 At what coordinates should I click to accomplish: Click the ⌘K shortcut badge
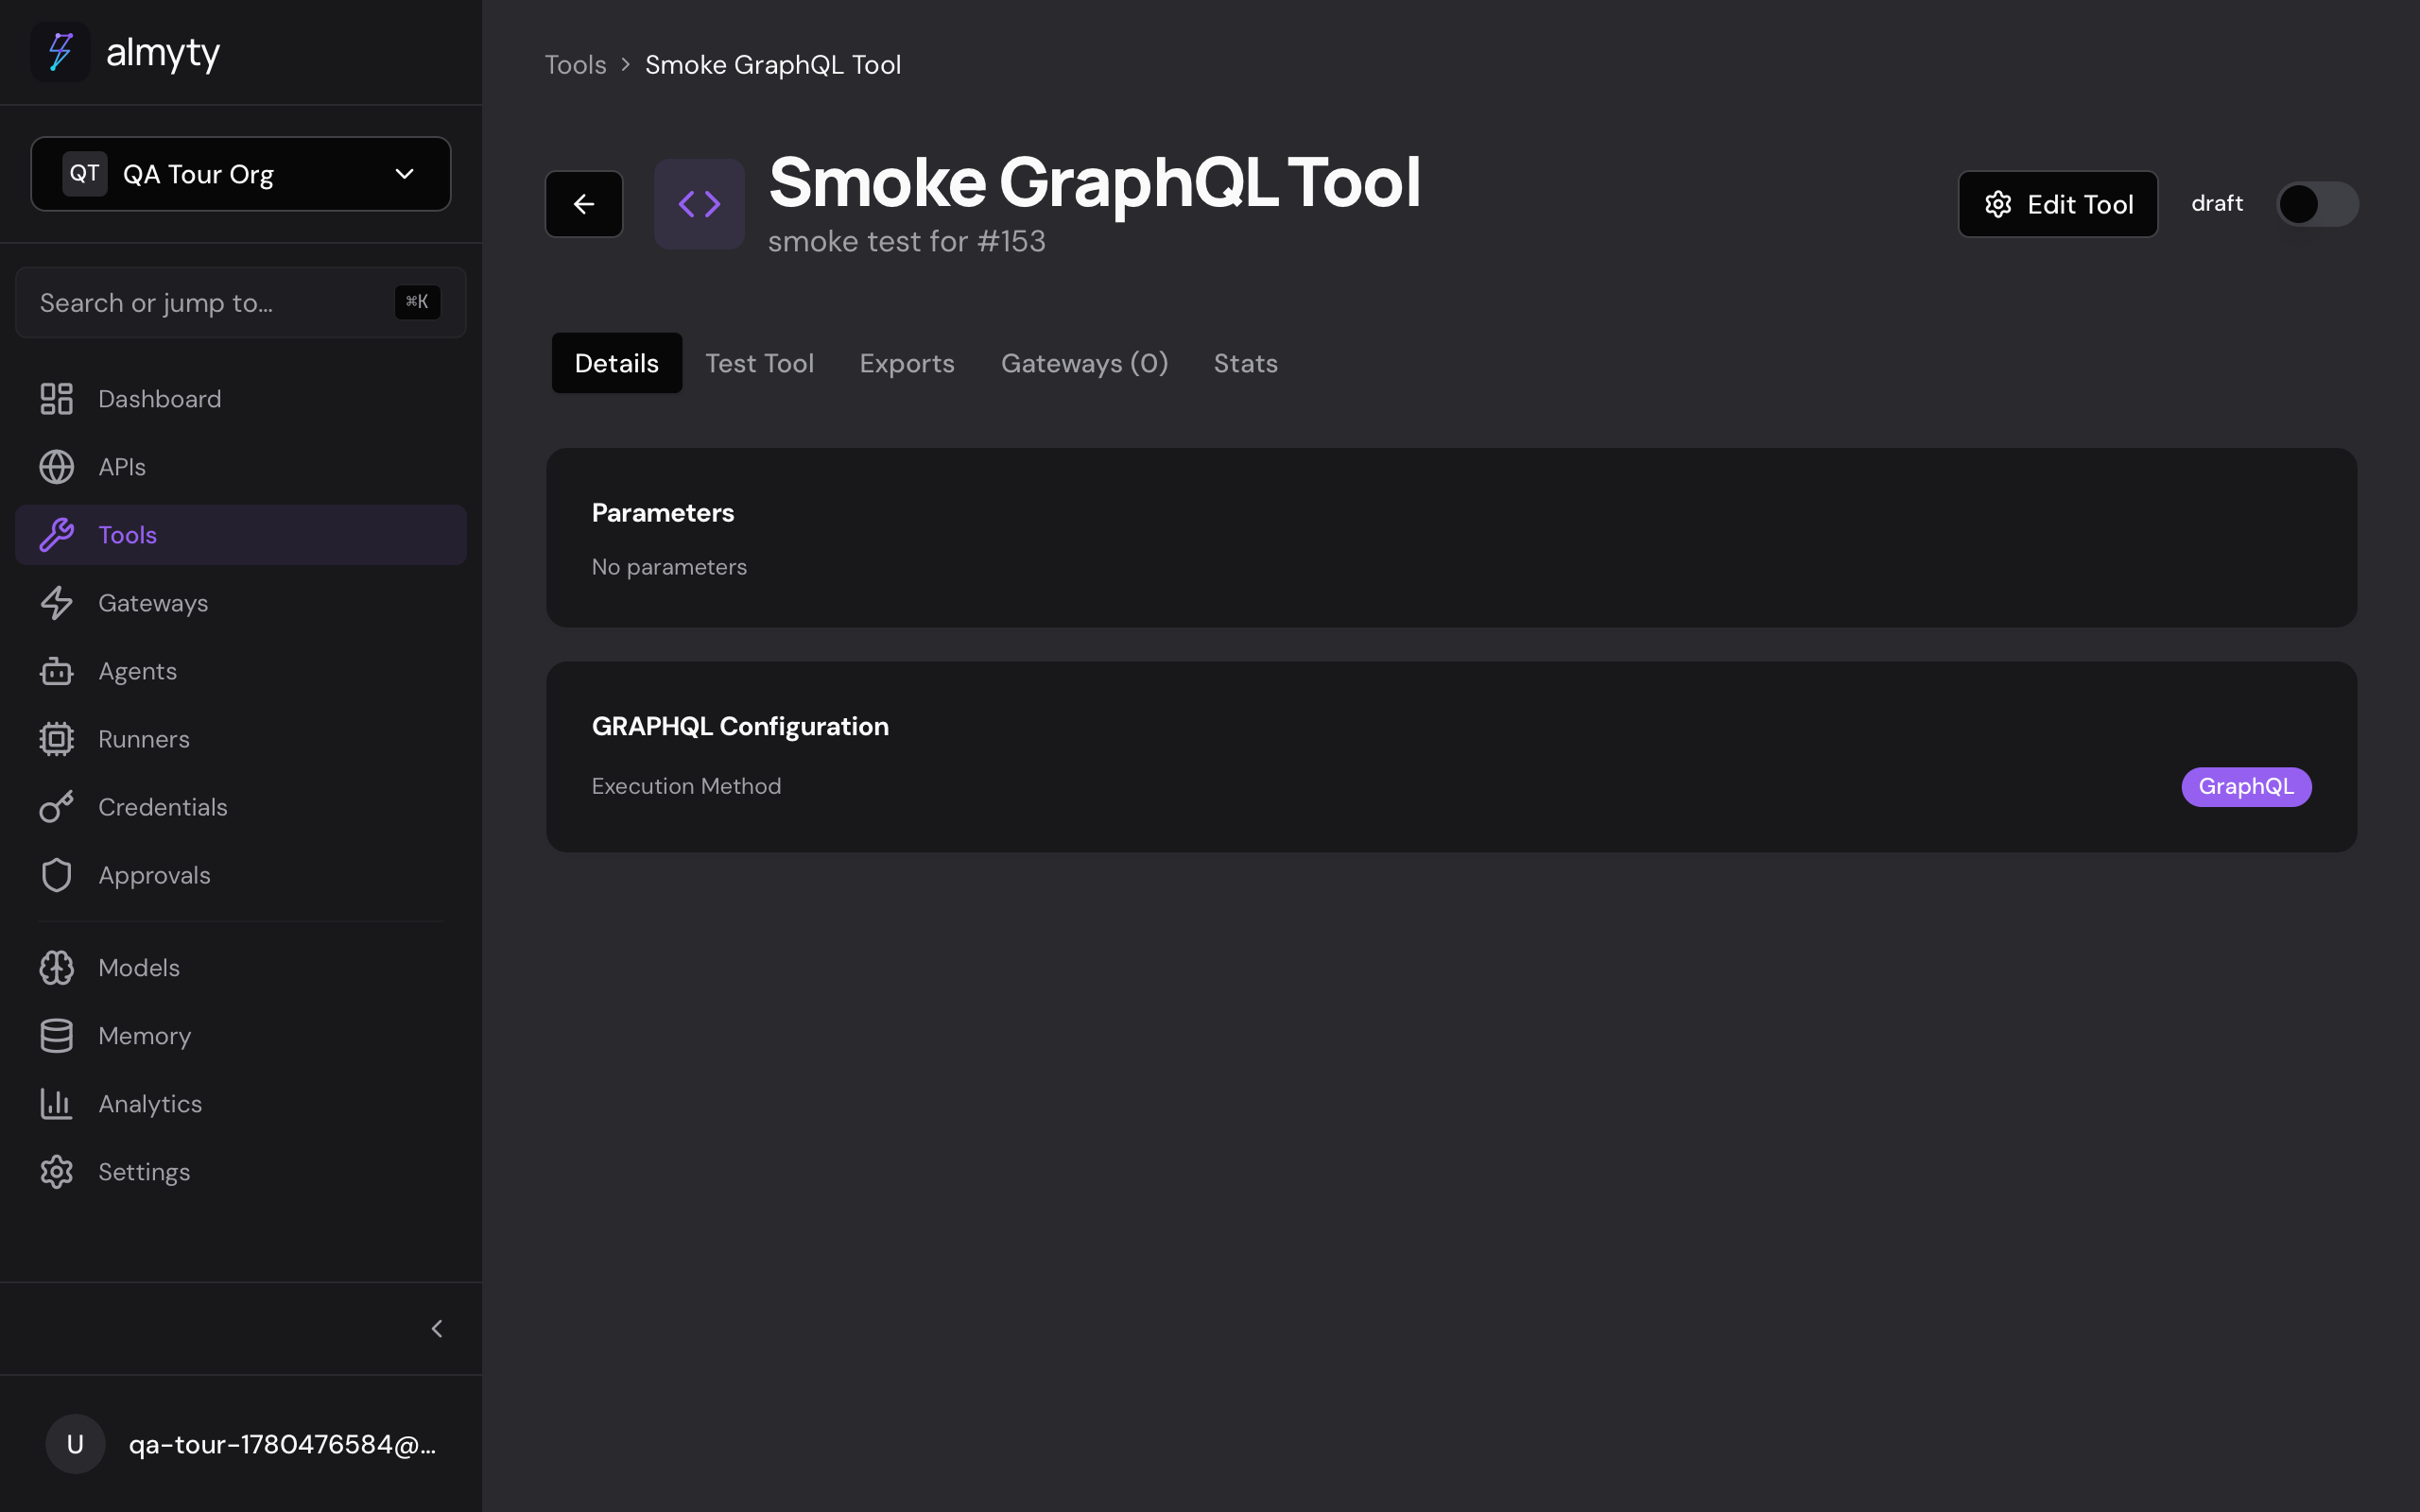click(418, 302)
